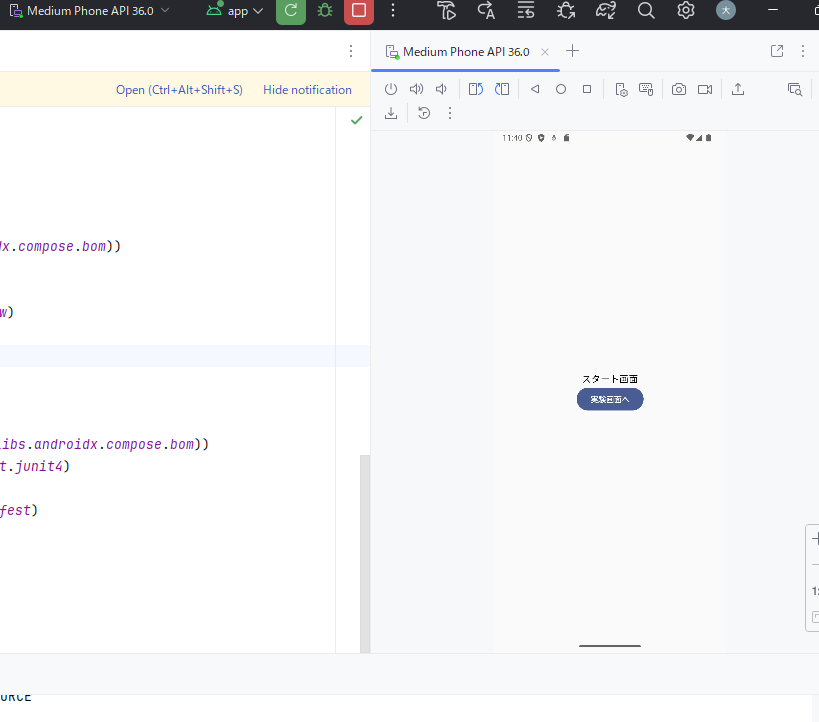Open the Running Devices panel options menu
Screen dimensions: 819x722
[x=803, y=51]
